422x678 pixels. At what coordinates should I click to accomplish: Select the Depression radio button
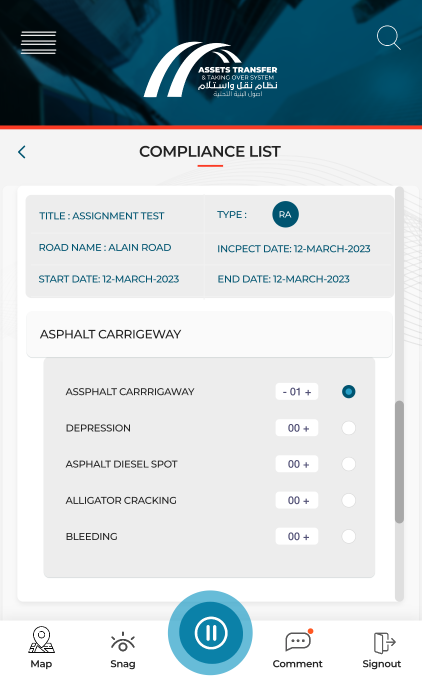tap(348, 428)
